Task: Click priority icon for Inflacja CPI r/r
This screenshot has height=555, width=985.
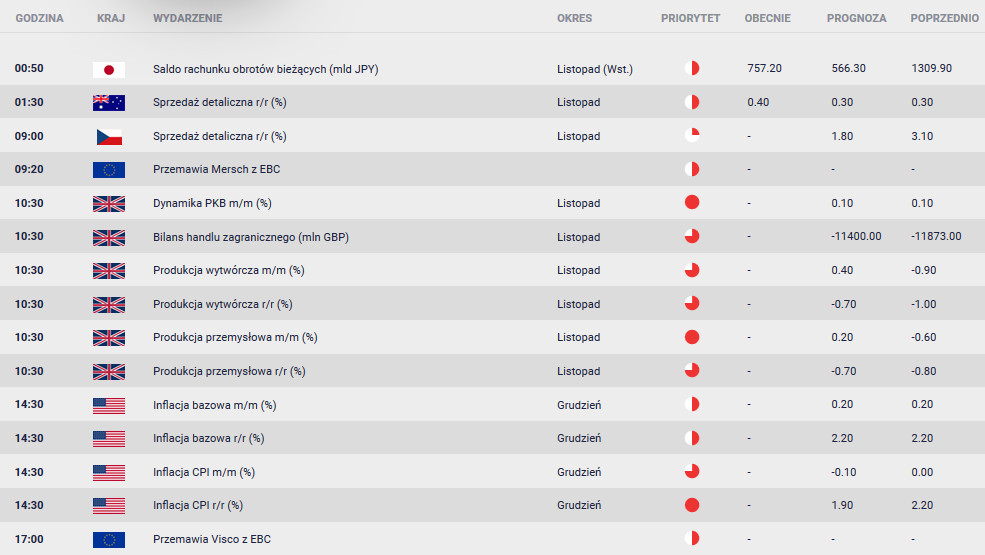Action: click(x=691, y=505)
